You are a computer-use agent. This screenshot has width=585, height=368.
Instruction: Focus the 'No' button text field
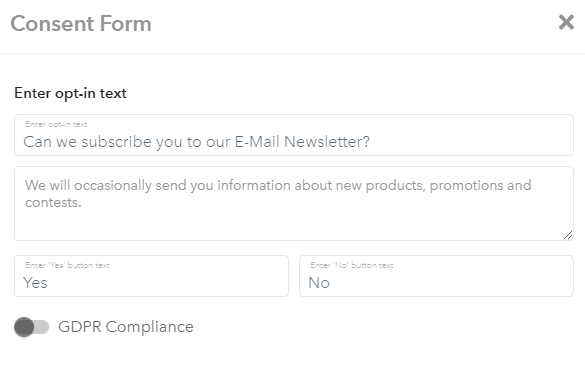coord(436,276)
